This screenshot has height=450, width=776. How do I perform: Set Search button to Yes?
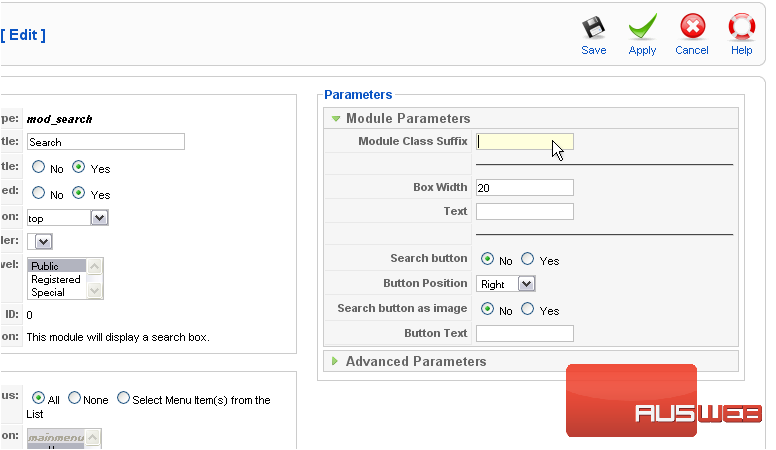(x=527, y=260)
